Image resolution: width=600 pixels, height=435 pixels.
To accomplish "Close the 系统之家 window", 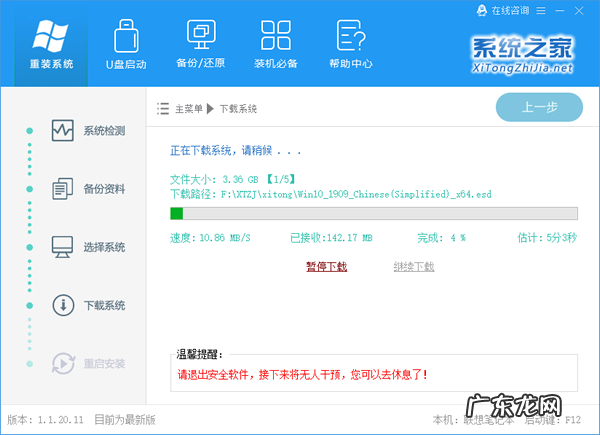I will pos(579,11).
